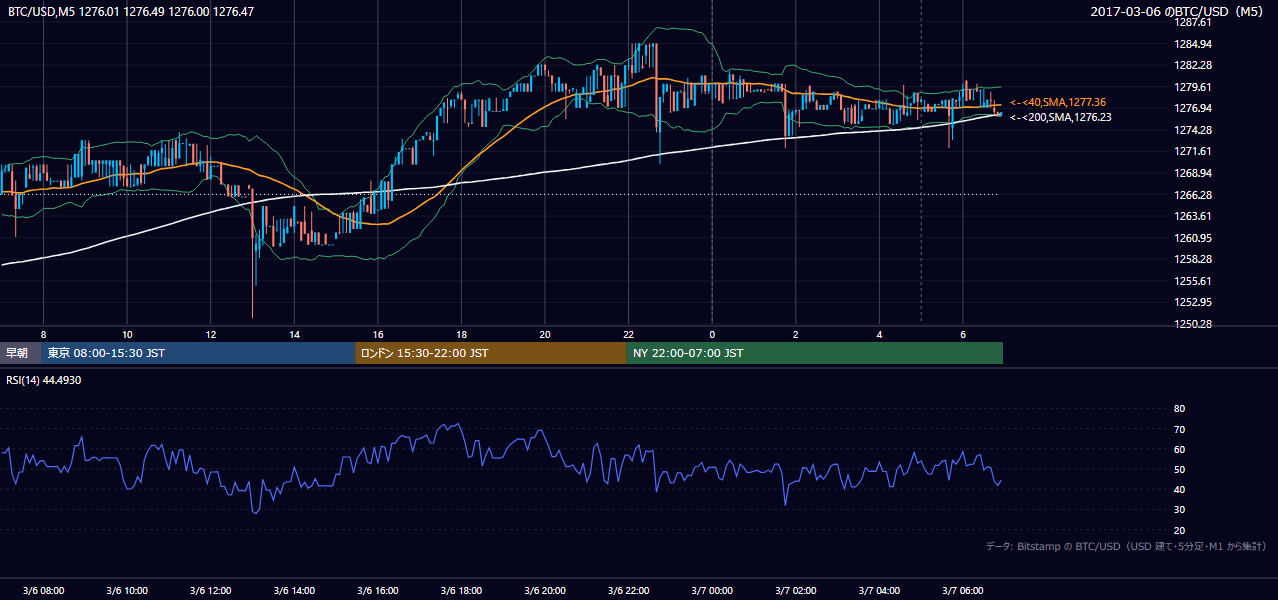Click price axis value 1274.28
Image resolution: width=1278 pixels, height=600 pixels.
coord(1193,130)
